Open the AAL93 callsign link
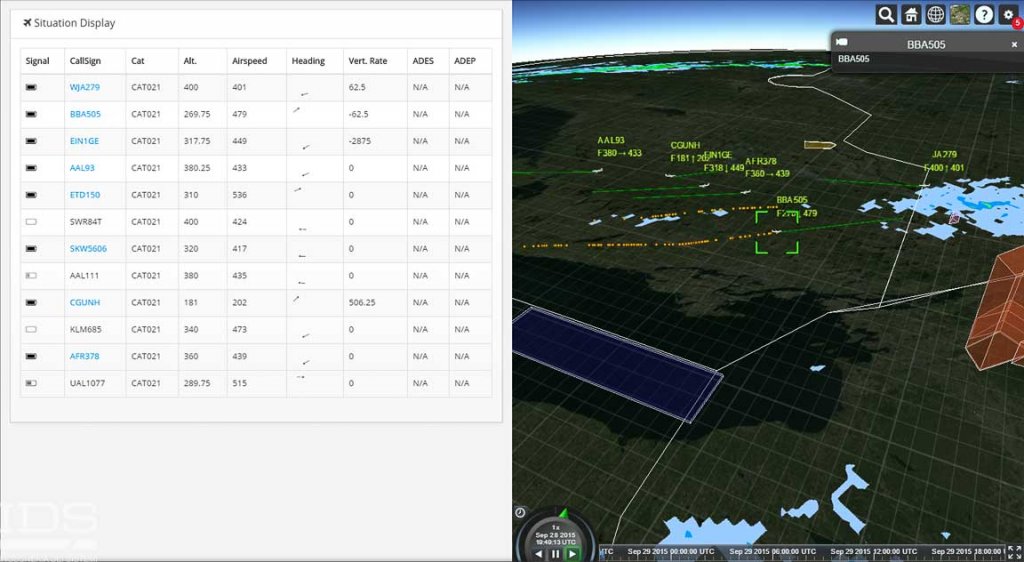This screenshot has height=562, width=1024. pyautogui.click(x=82, y=168)
